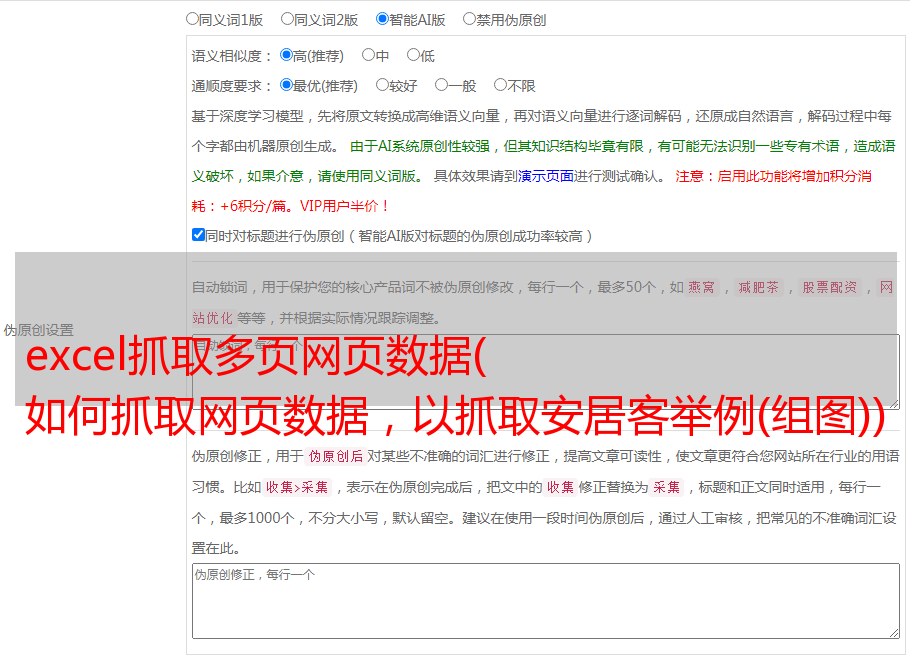Focus the 伪原创修正，每行一个 text area
Viewport: 911px width, 658px height.
click(x=546, y=601)
